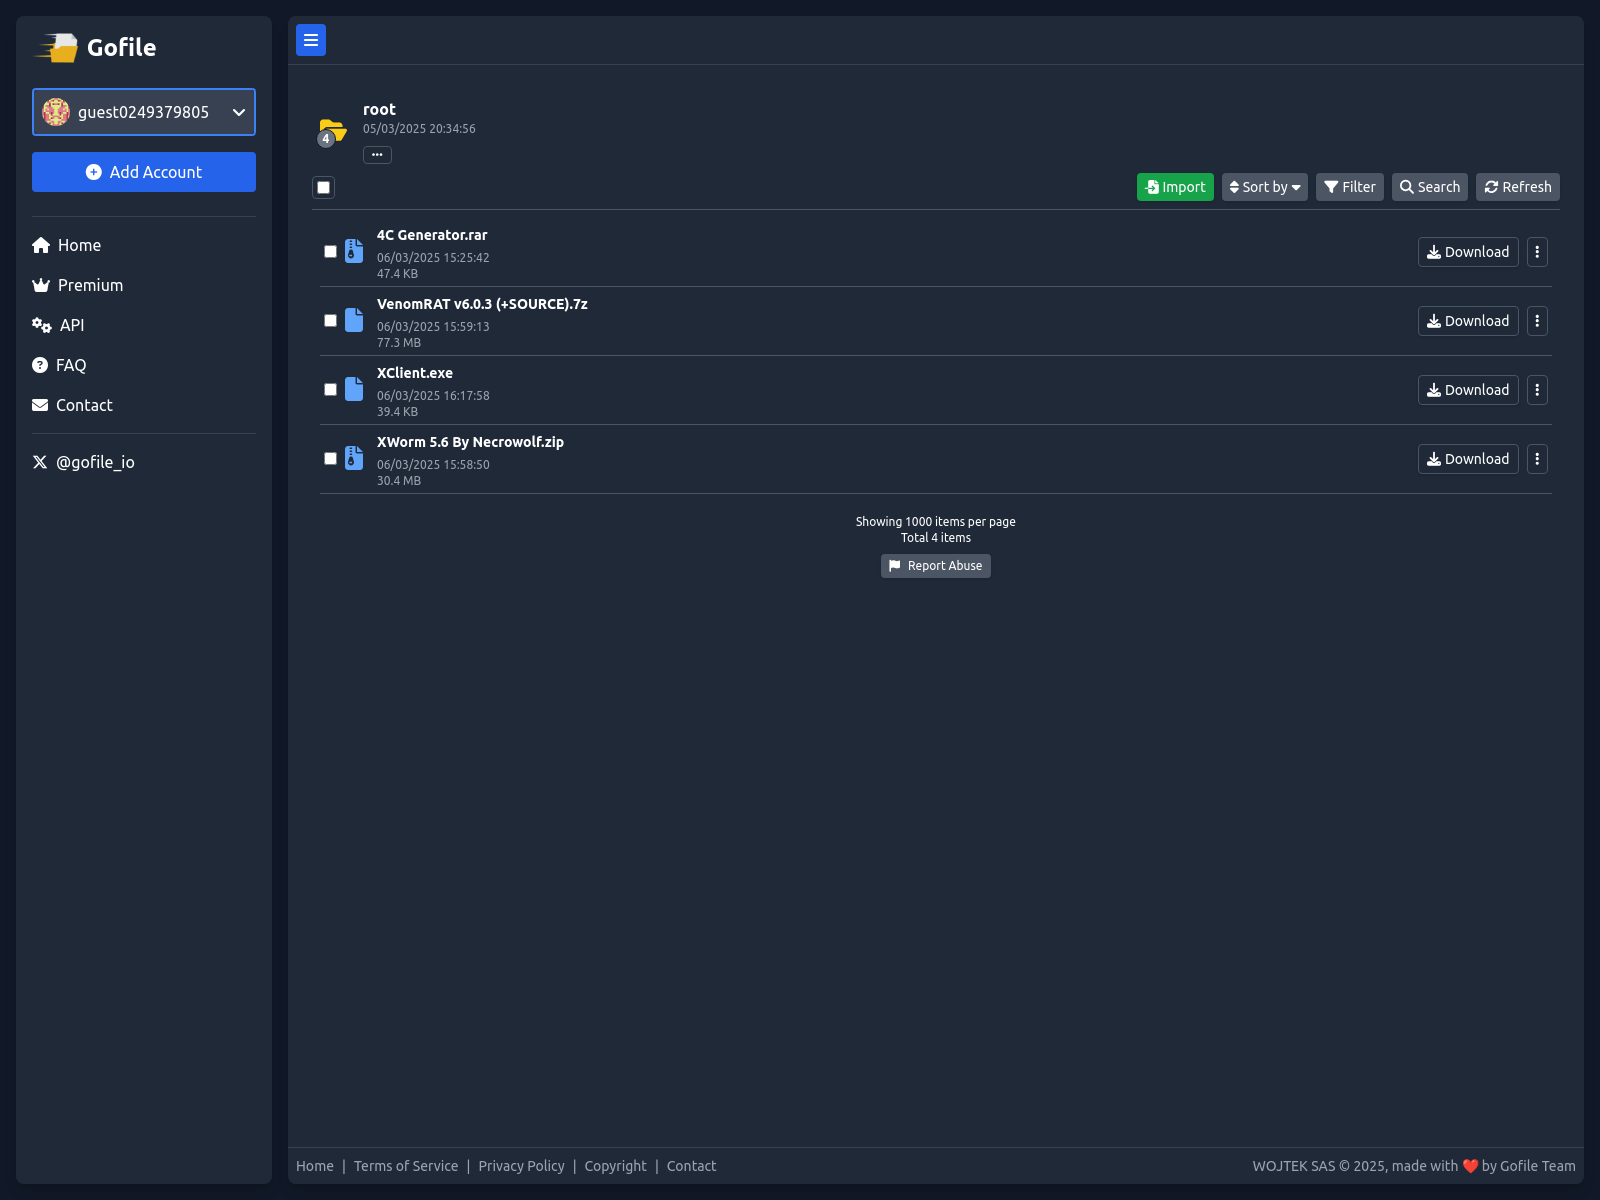The height and width of the screenshot is (1200, 1600).
Task: Select the 4C Generator.rar checkbox
Action: 330,252
